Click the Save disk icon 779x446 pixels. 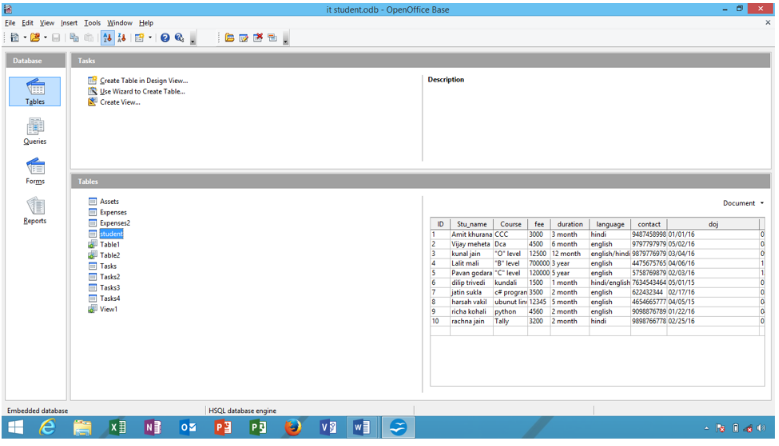(x=56, y=38)
